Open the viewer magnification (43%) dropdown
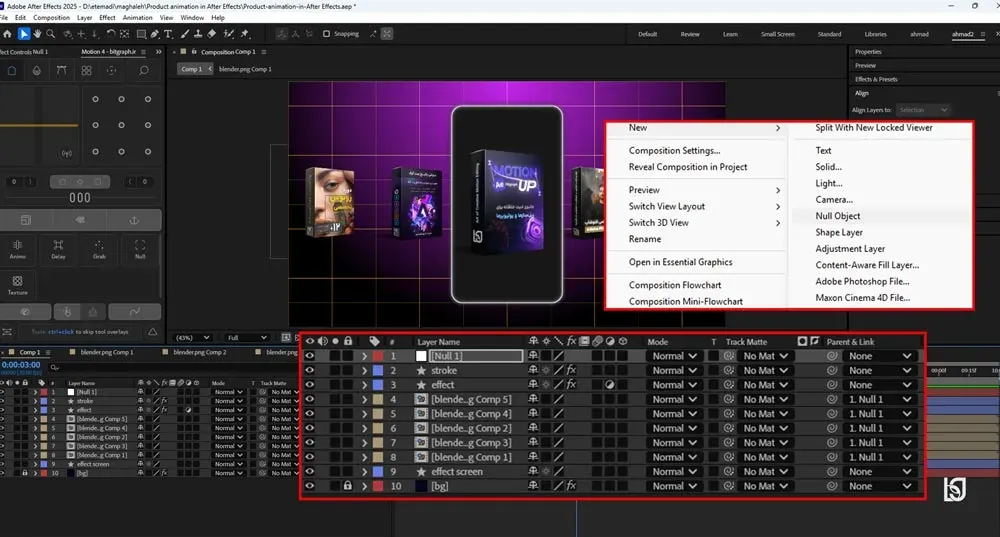The image size is (1000, 537). point(193,337)
